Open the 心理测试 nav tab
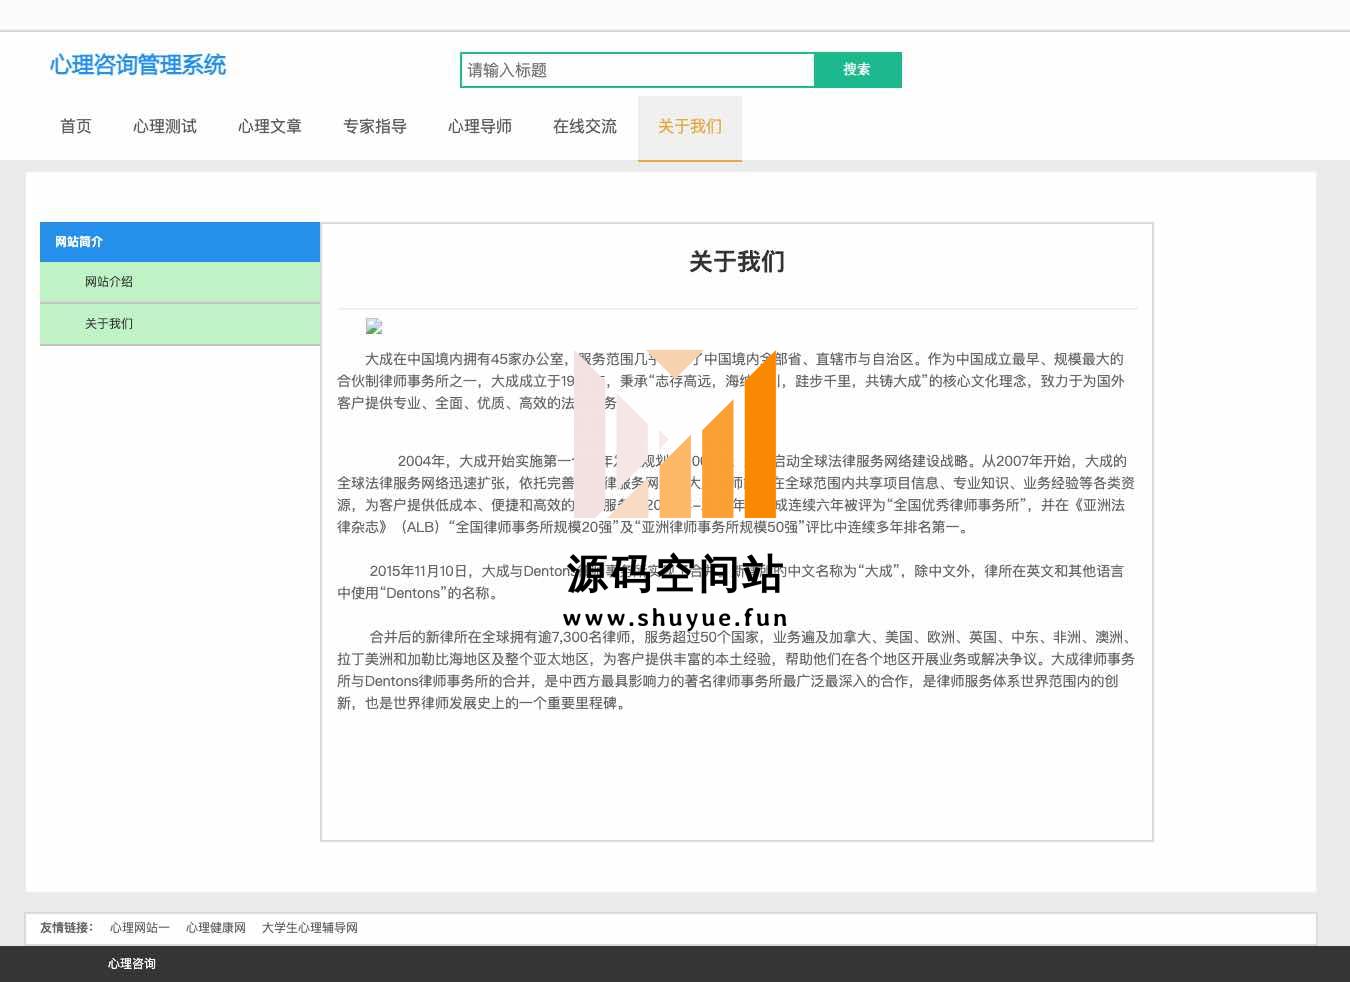Viewport: 1350px width, 982px height. [x=165, y=127]
